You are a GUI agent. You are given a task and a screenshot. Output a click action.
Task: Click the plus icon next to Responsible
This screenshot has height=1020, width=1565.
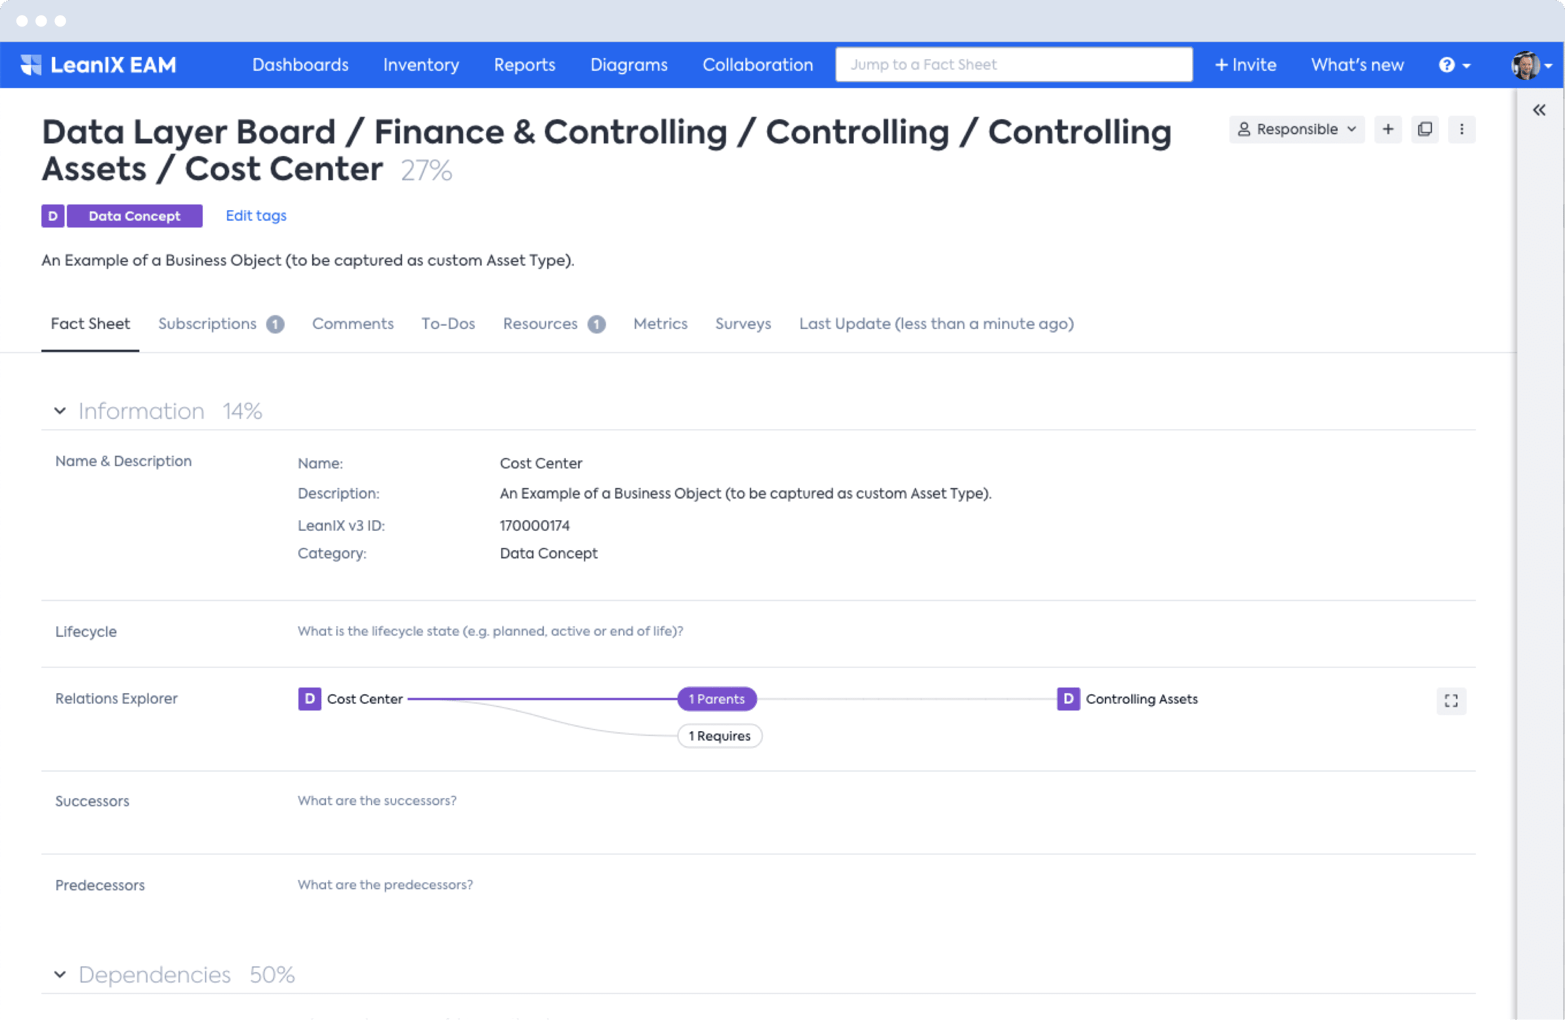click(x=1388, y=129)
